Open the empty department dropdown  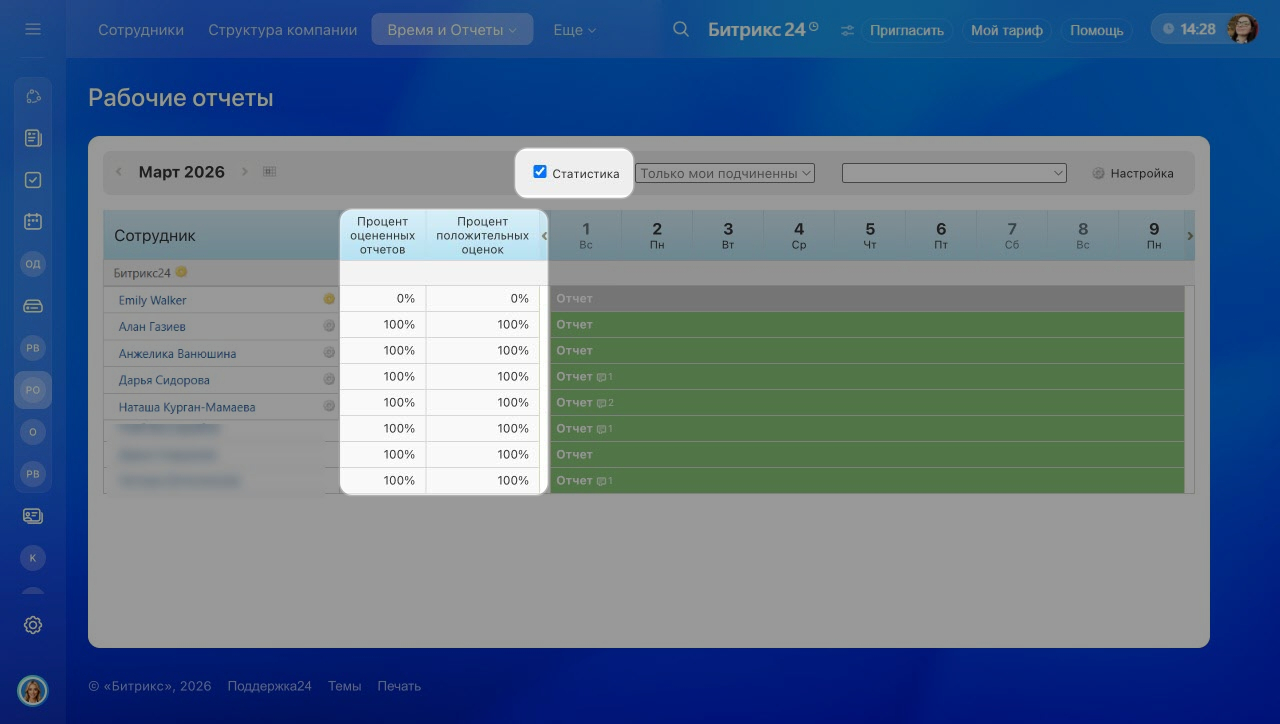click(x=954, y=173)
